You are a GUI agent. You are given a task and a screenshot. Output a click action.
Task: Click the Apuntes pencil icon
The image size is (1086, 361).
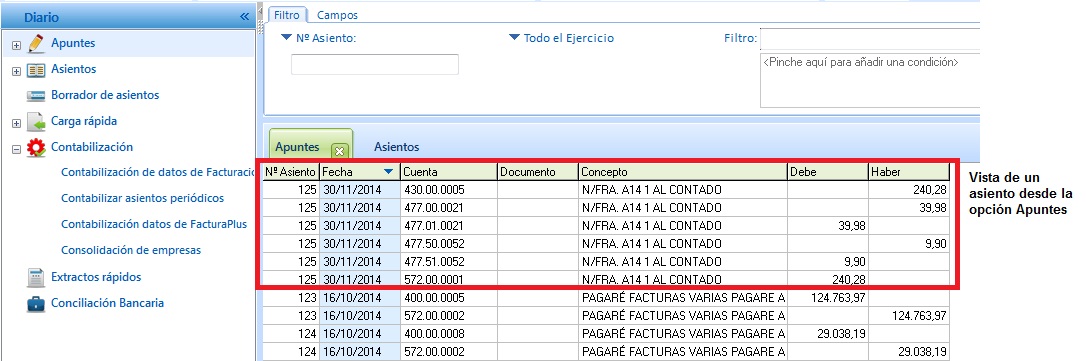36,44
